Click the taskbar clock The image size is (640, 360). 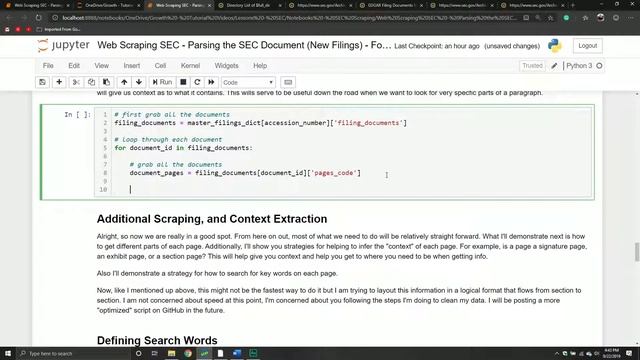tap(611, 353)
